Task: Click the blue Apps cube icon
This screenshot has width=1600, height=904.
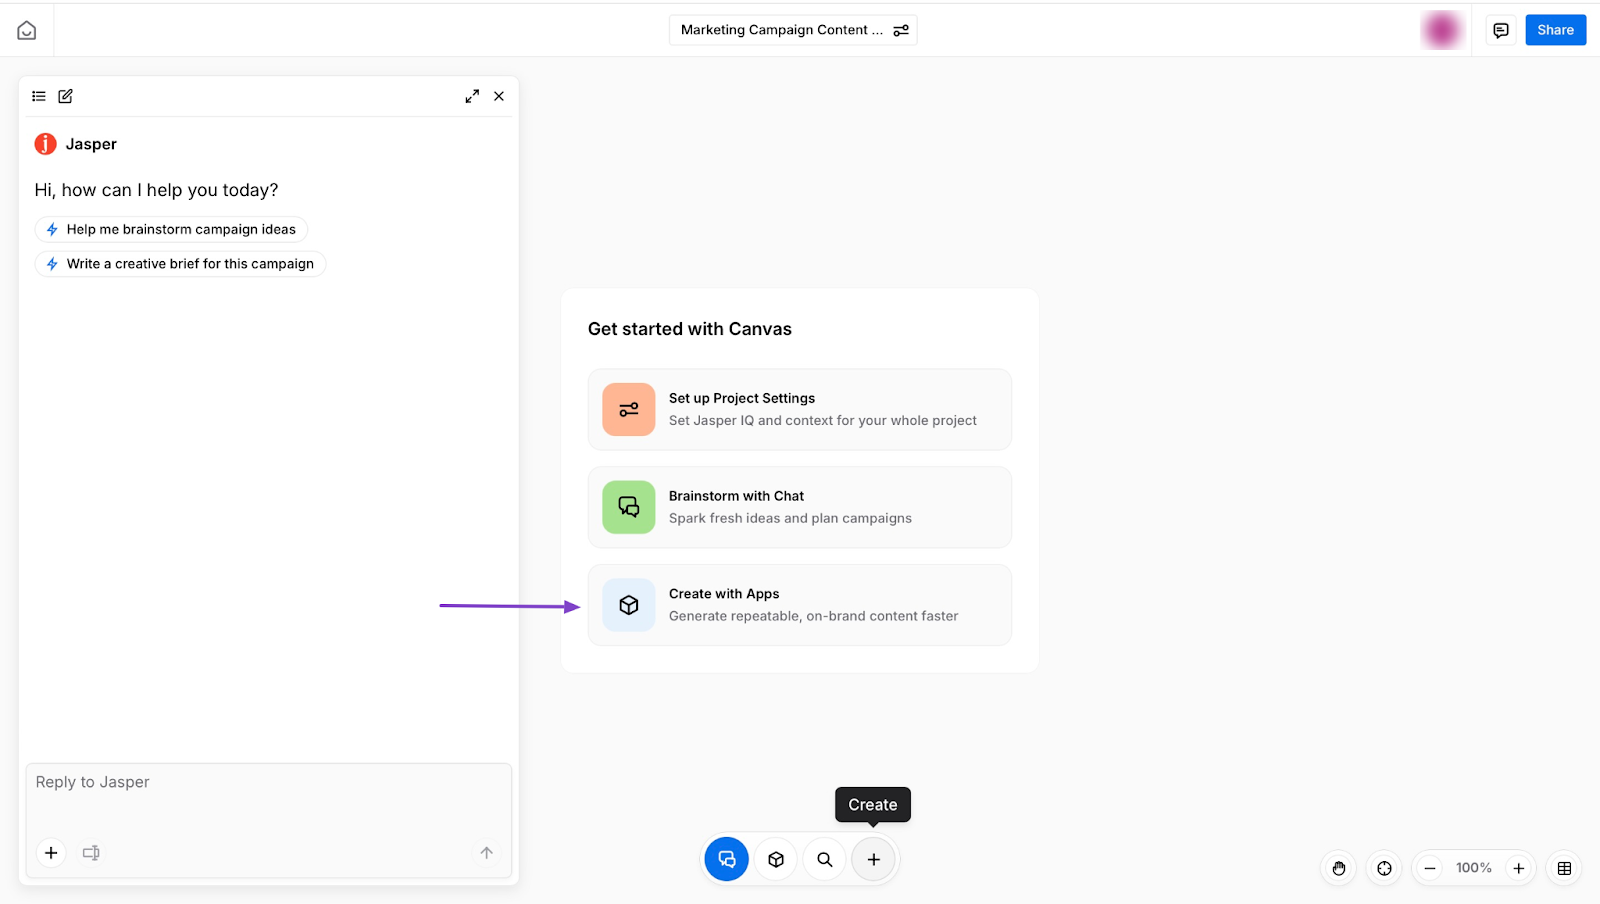Action: coord(629,605)
